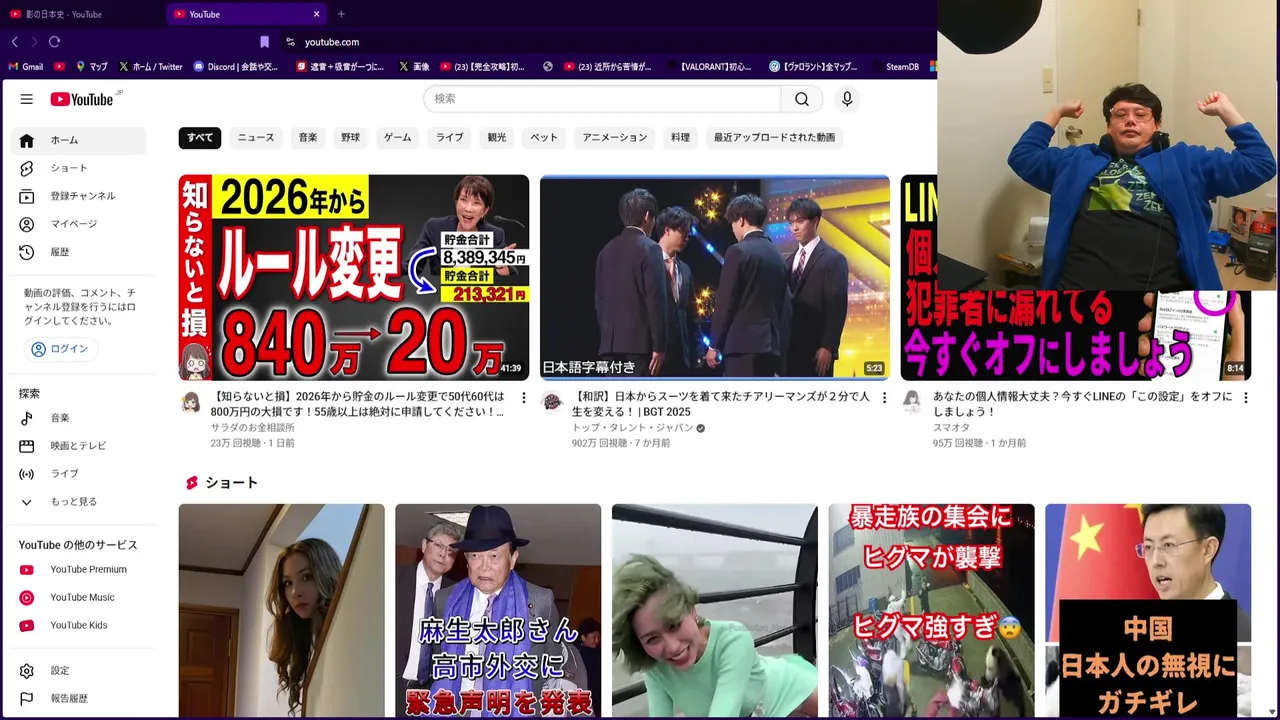Image resolution: width=1280 pixels, height=720 pixels.
Task: Open the 麻生太郎さん short thumbnail
Action: (498, 610)
